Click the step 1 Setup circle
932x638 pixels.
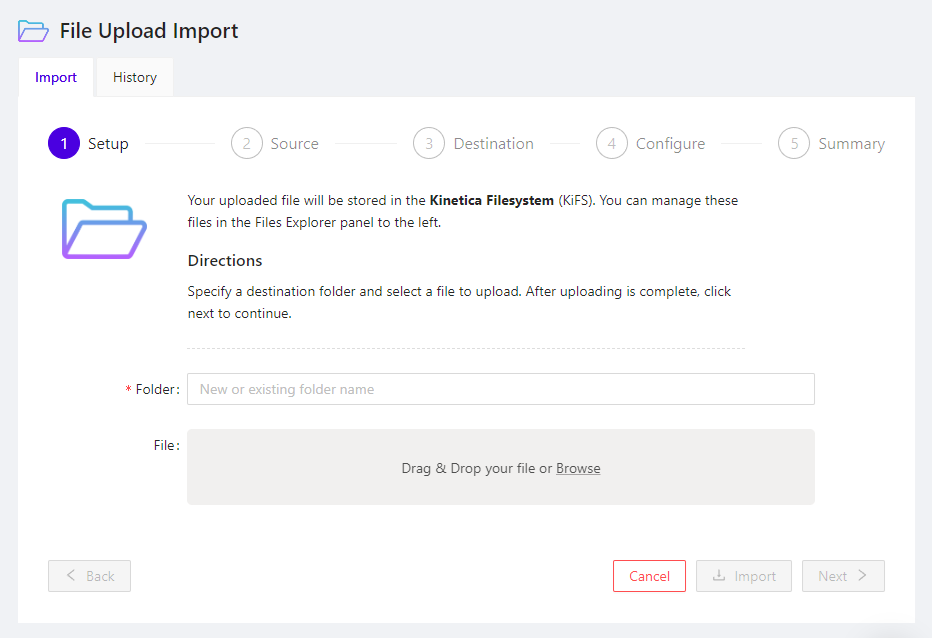(x=64, y=143)
